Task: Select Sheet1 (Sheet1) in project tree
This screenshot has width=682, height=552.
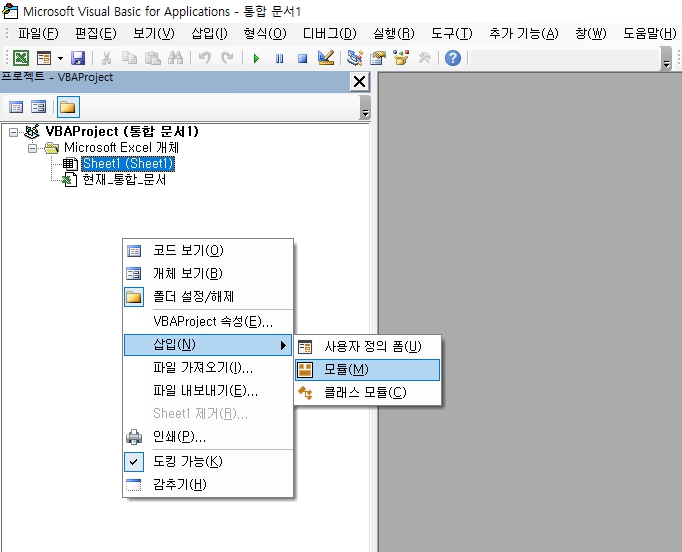Action: 128,164
